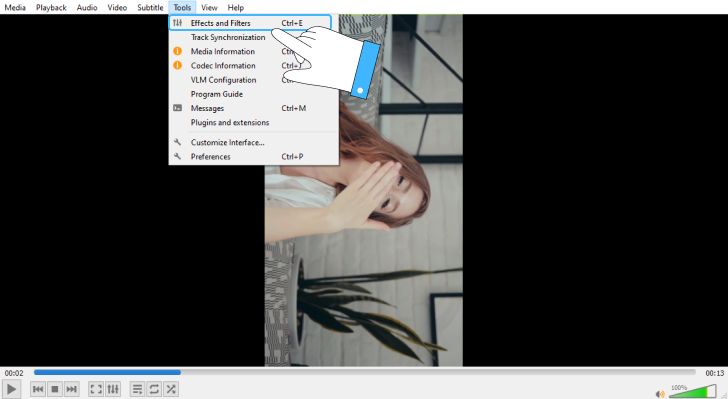Choose Customize Interface...

click(x=254, y=143)
